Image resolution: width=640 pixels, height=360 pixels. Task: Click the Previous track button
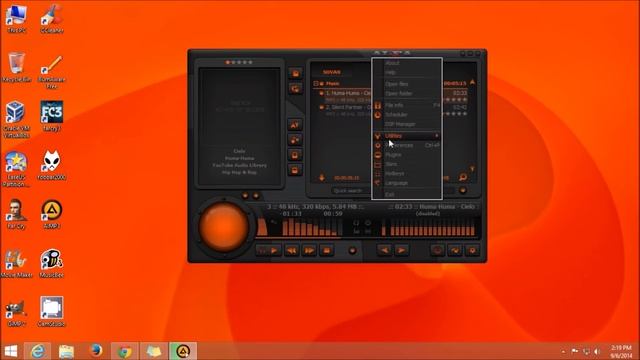point(291,250)
